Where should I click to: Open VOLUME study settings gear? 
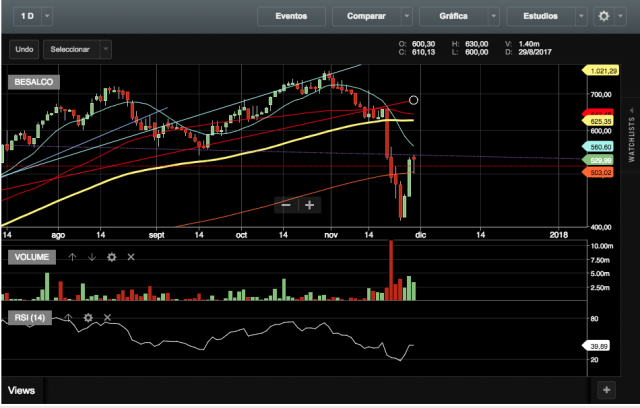[x=111, y=257]
